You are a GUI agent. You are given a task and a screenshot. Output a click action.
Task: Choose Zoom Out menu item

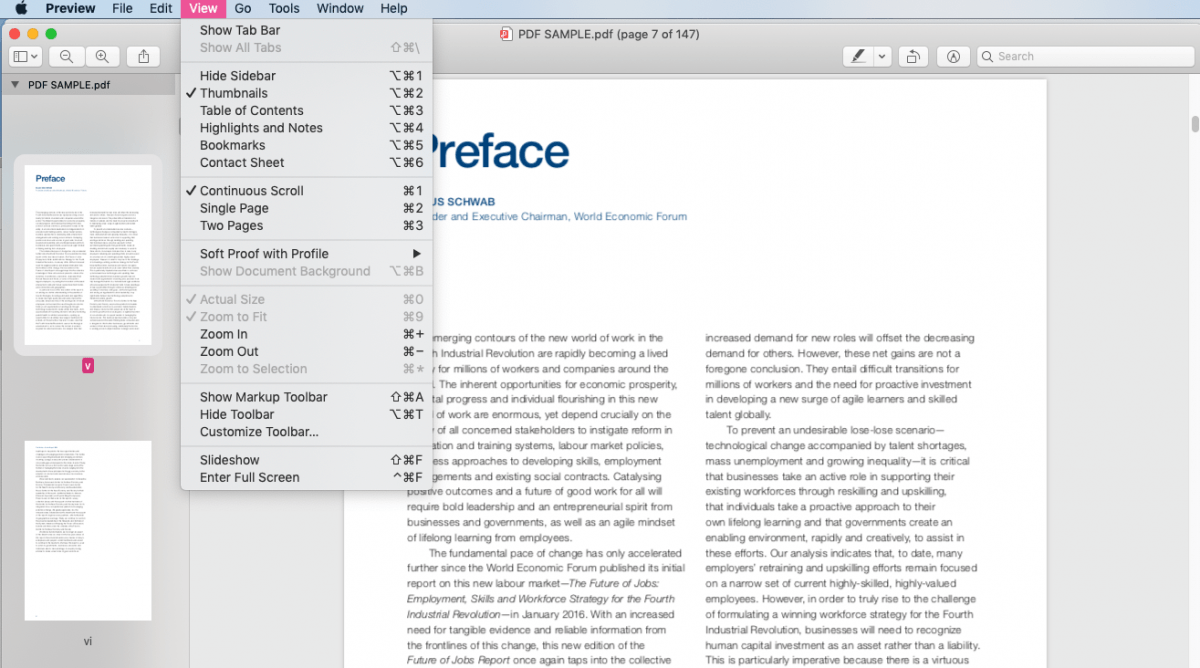tap(307, 351)
